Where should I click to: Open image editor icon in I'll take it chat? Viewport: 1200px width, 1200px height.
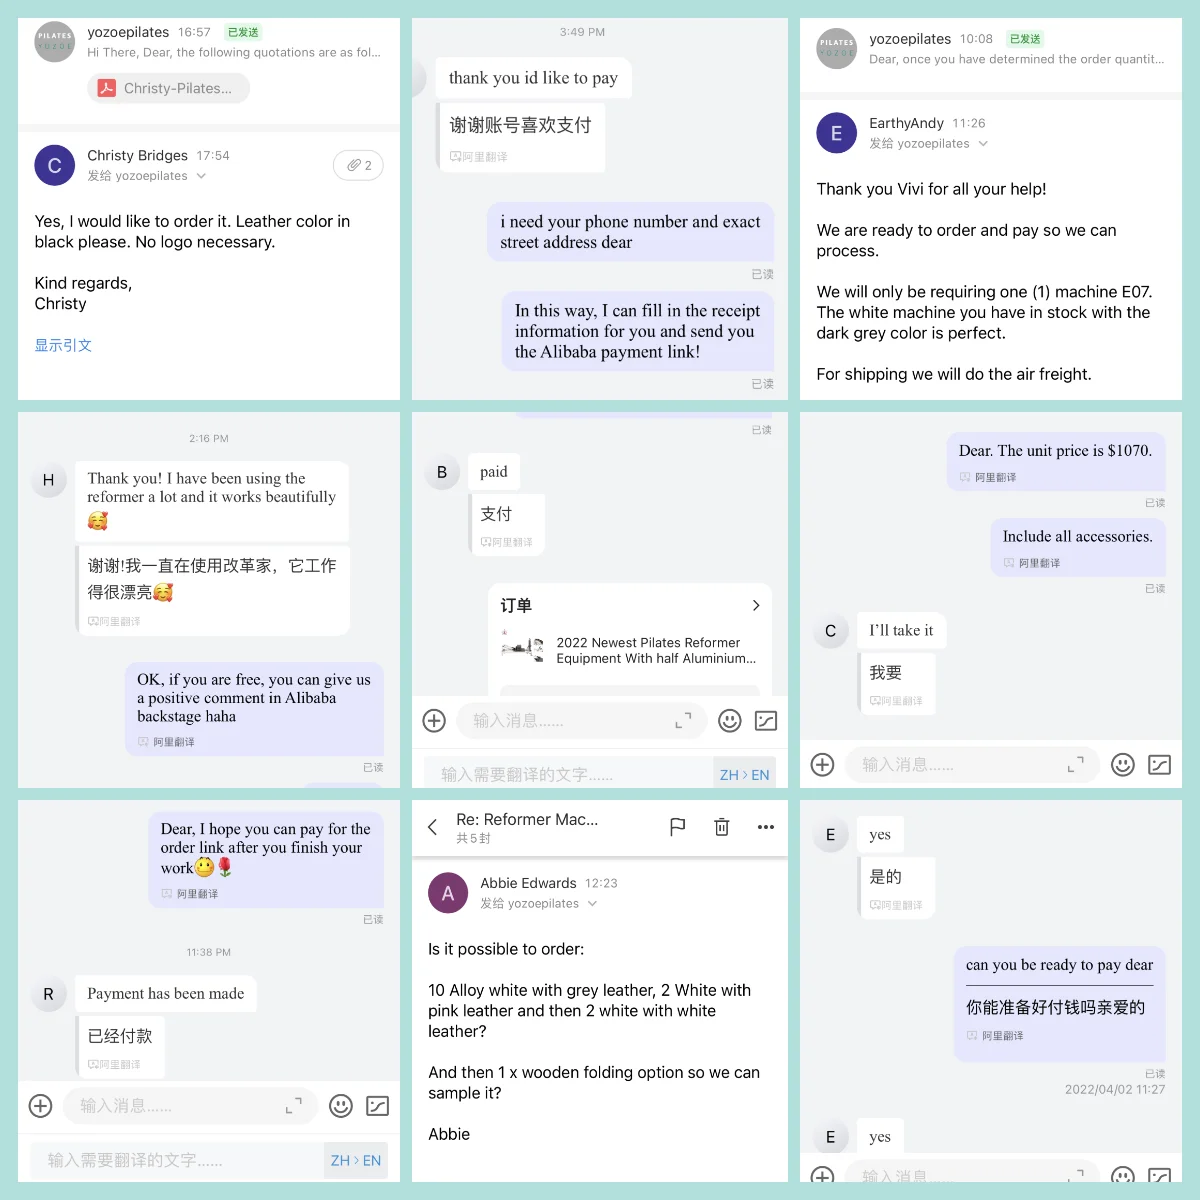pos(1160,765)
